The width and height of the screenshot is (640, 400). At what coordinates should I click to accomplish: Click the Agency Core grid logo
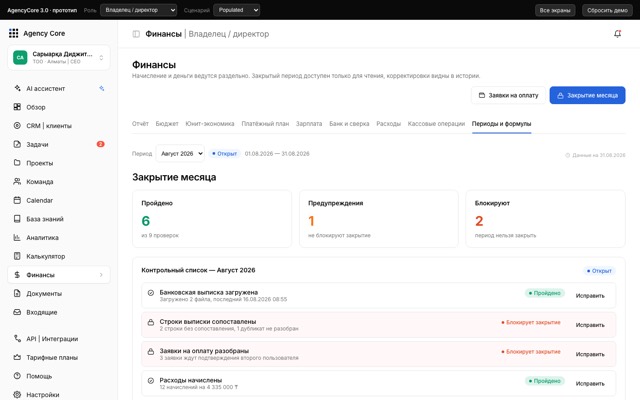(13, 33)
